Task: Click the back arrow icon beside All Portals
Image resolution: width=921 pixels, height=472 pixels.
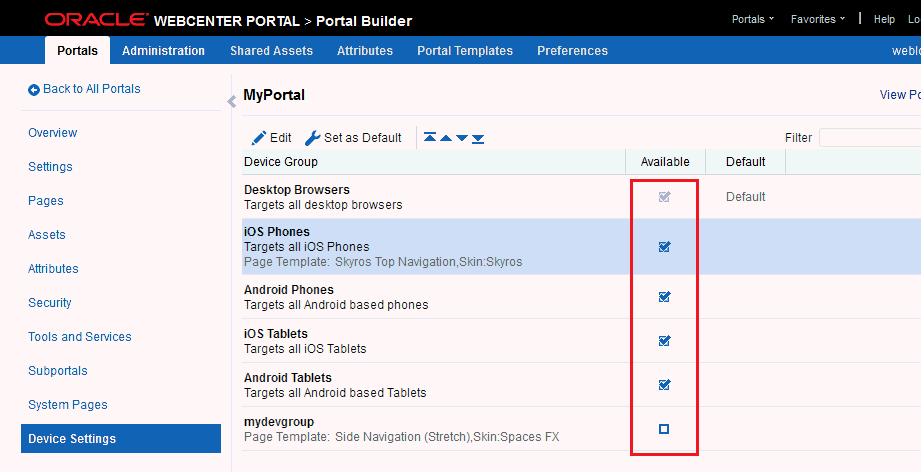Action: [x=33, y=90]
